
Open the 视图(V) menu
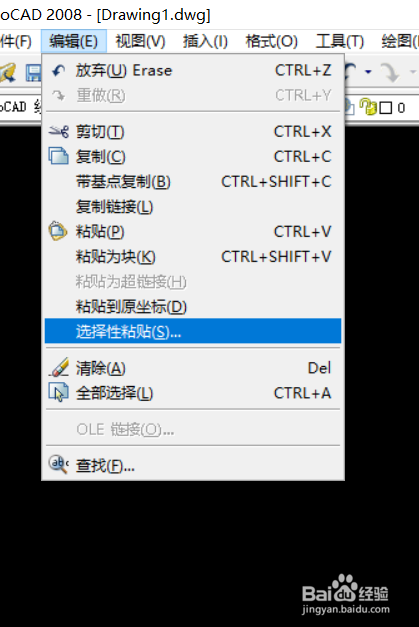140,41
